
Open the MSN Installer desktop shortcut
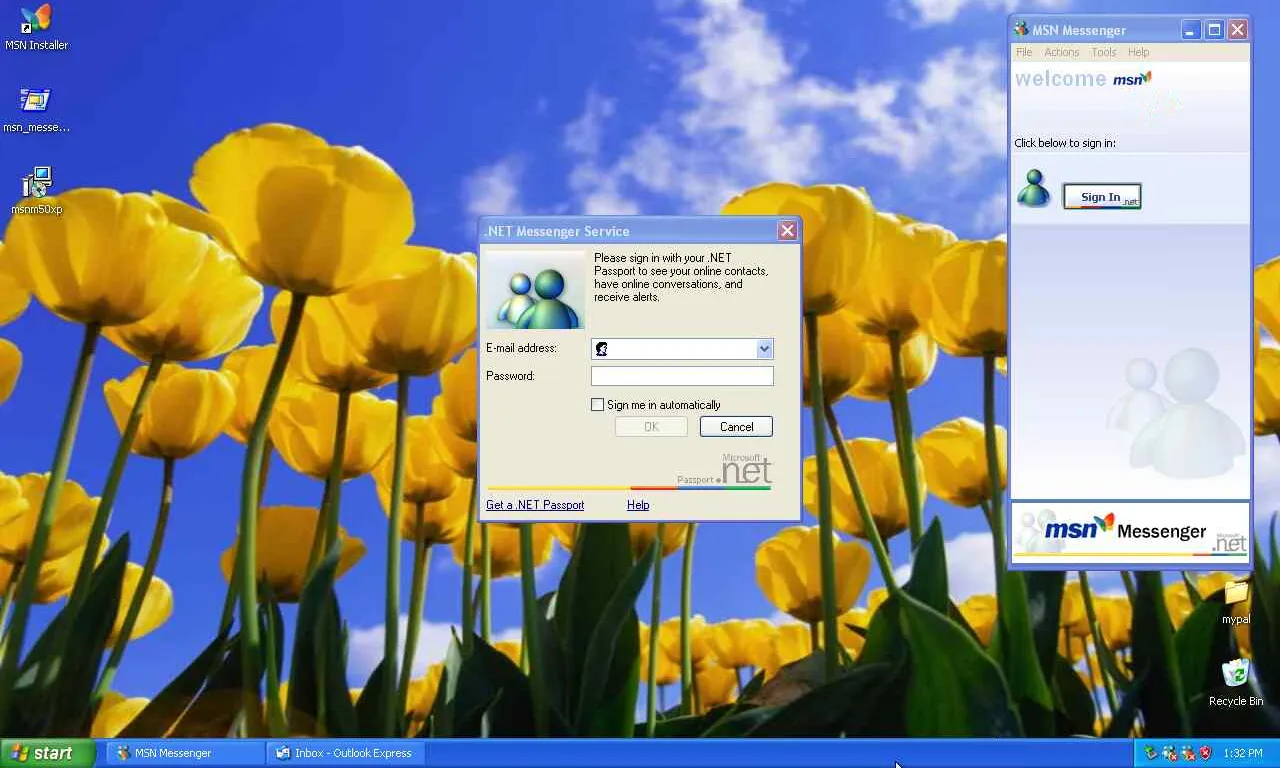(36, 27)
